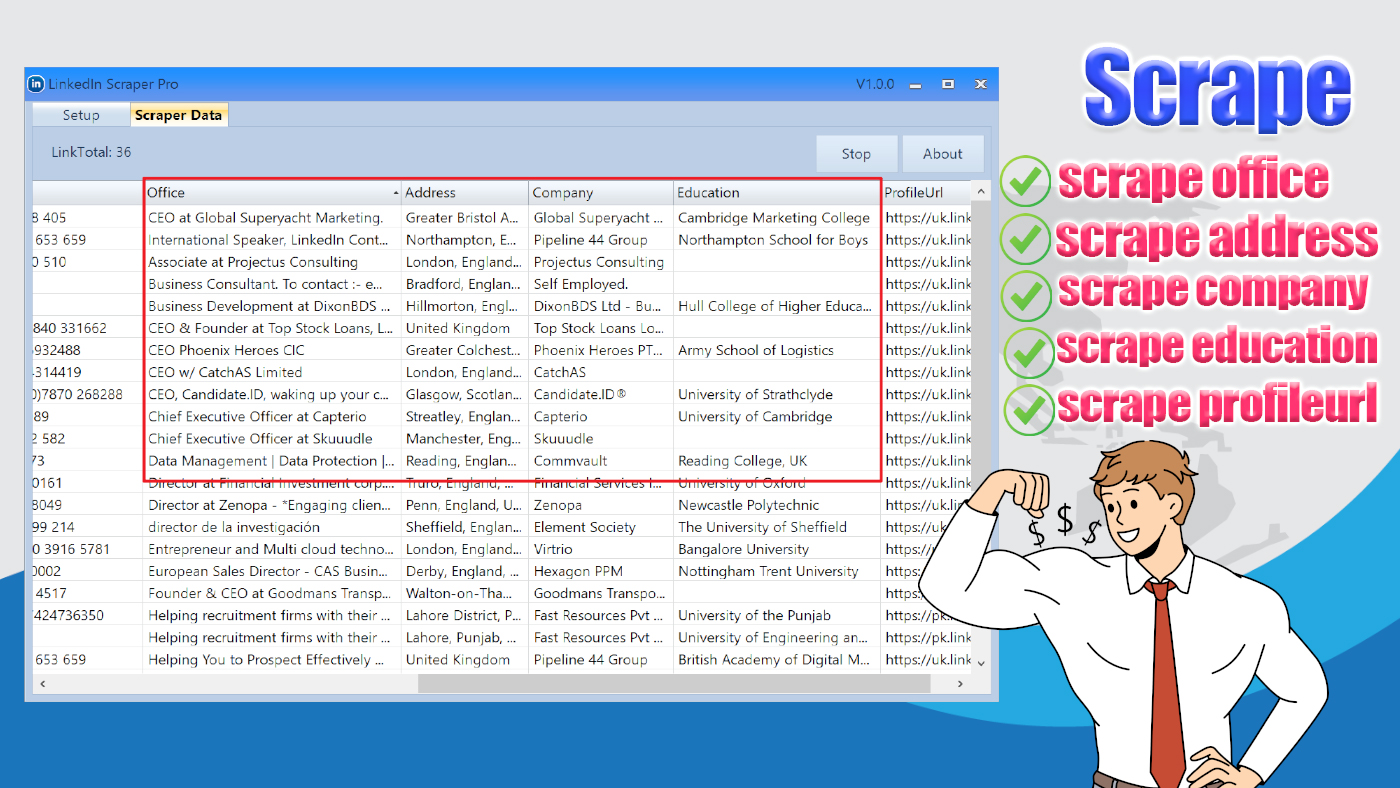Click the ProfileUrl column header
Screen dimensions: 1400x788
[x=927, y=193]
